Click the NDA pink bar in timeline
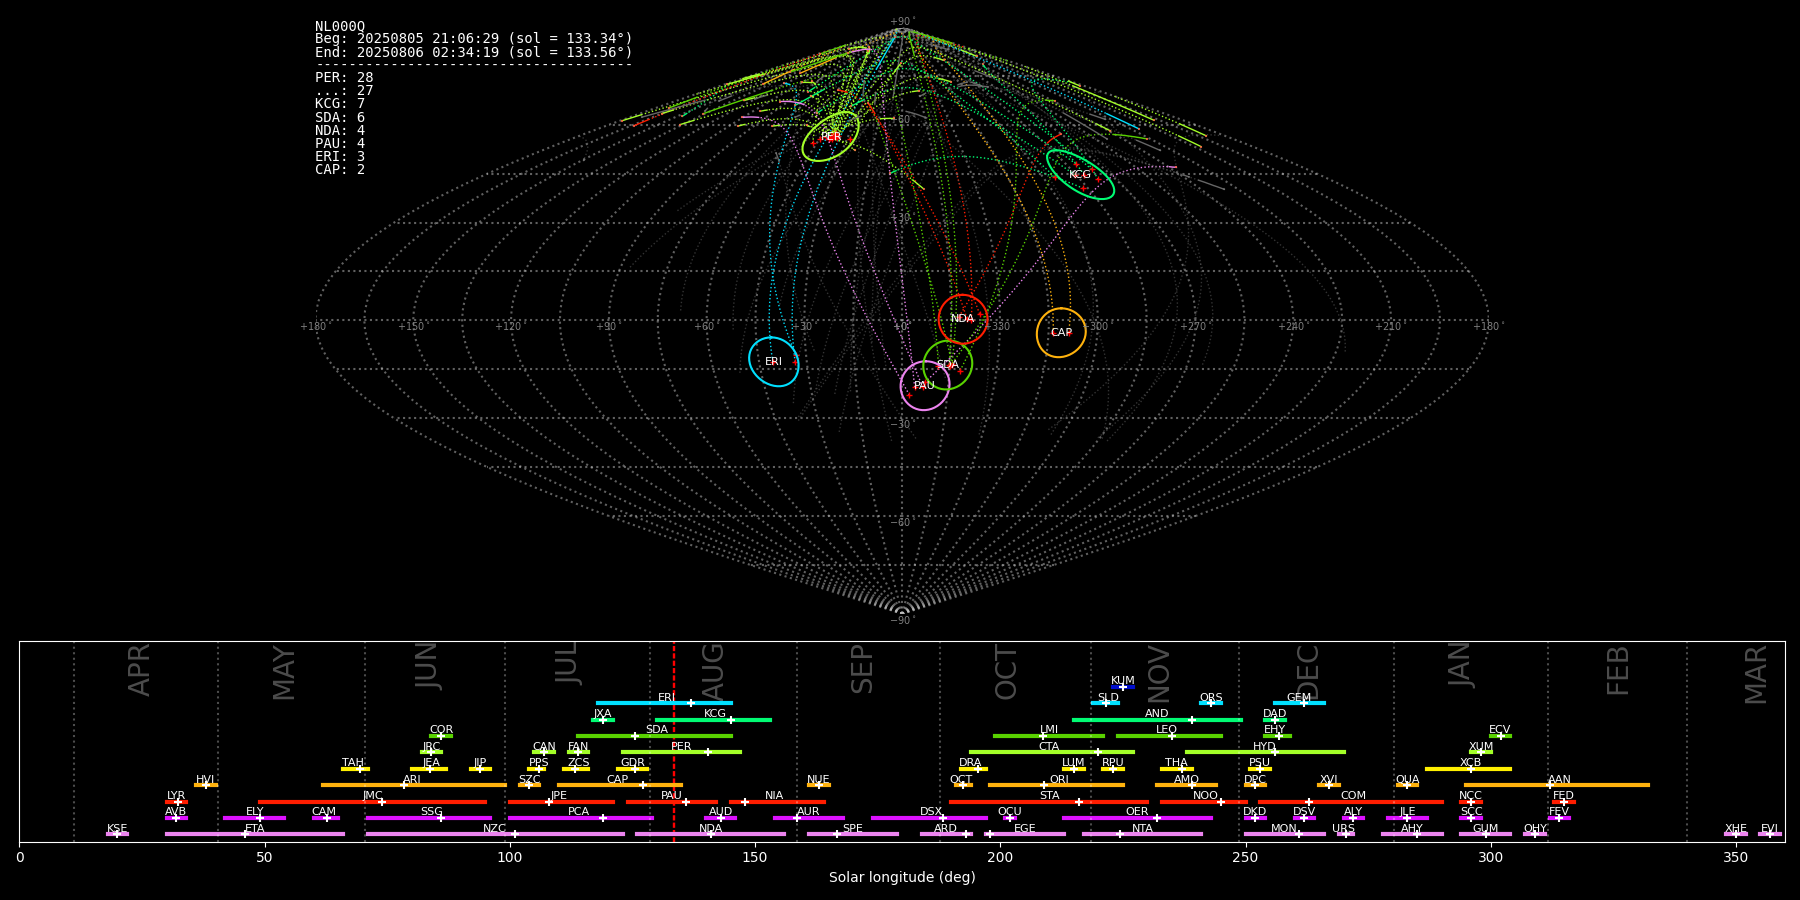This screenshot has height=900, width=1800. [x=710, y=834]
